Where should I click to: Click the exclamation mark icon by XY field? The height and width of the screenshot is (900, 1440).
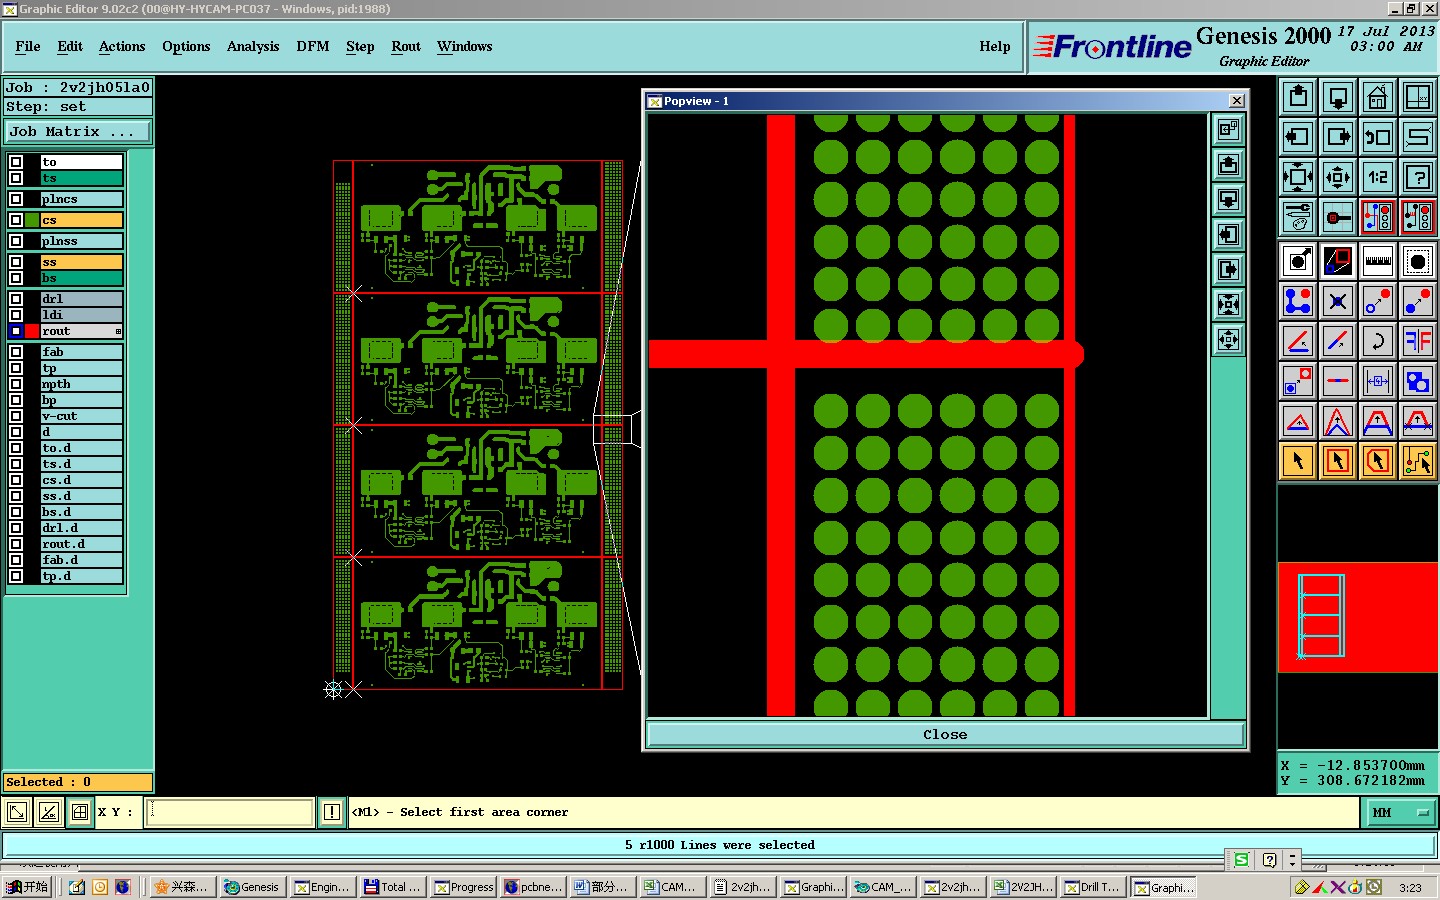pyautogui.click(x=332, y=812)
